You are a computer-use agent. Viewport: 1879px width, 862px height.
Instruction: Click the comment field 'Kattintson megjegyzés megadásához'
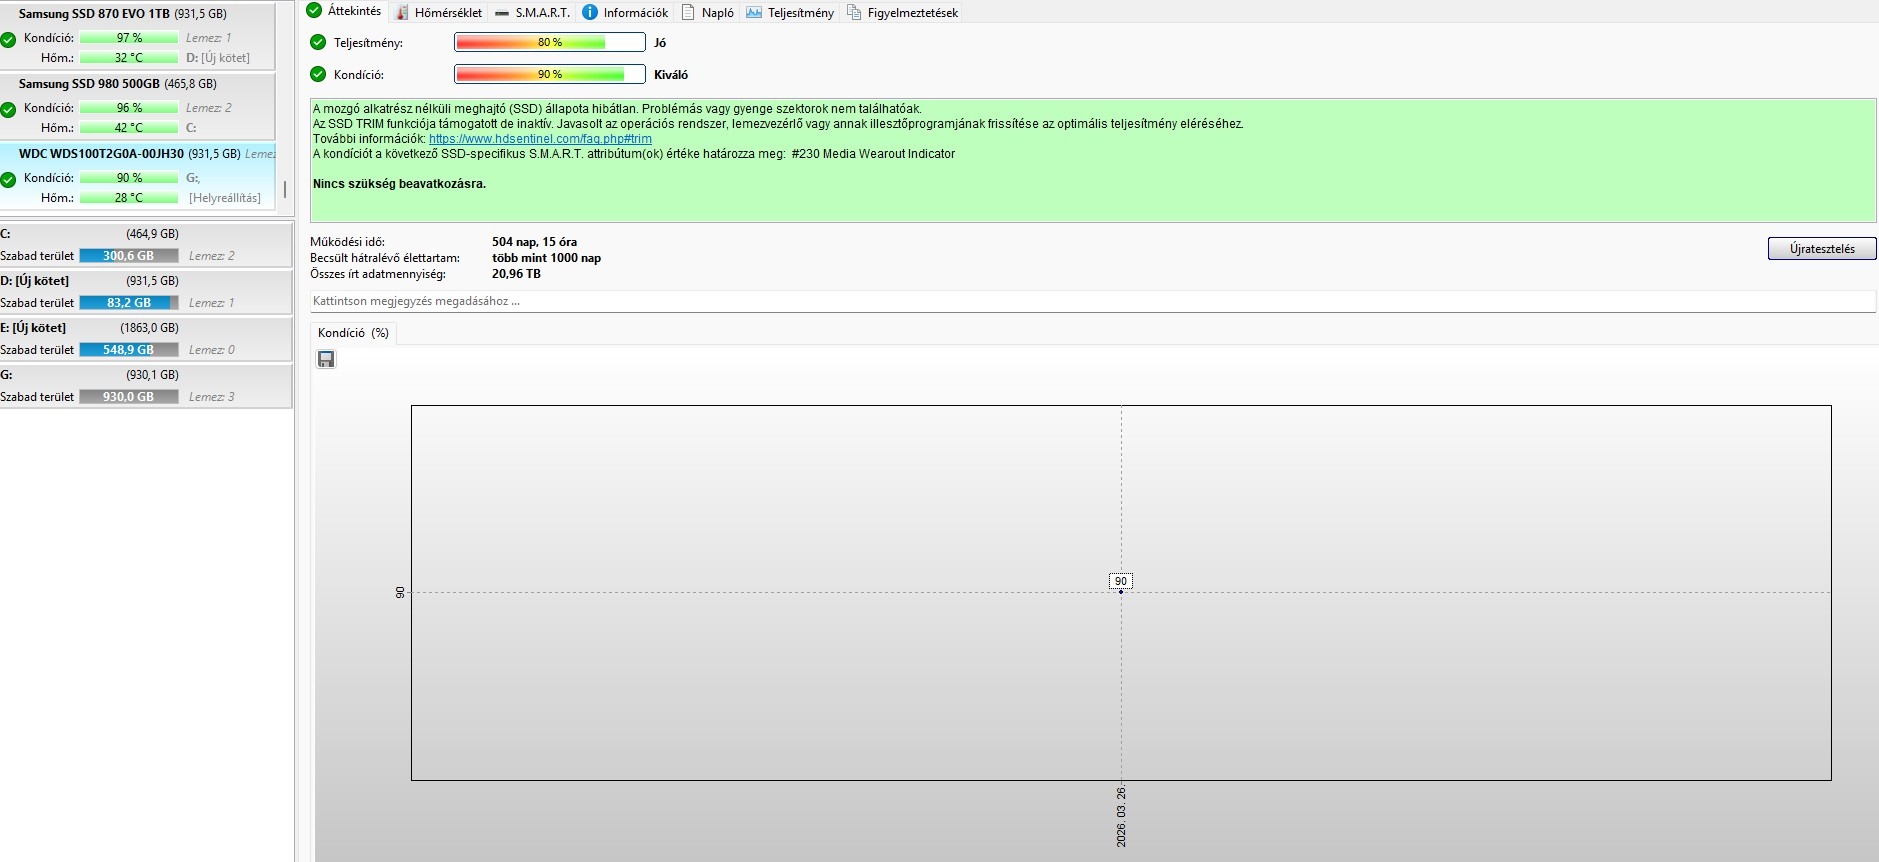[x=1092, y=301]
